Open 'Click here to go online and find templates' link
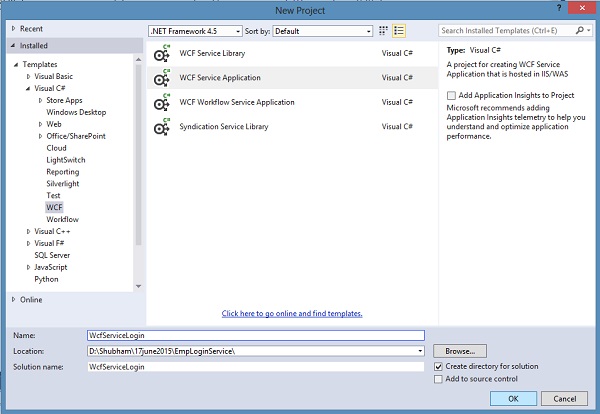Screen dimensions: 600x414 point(292,313)
